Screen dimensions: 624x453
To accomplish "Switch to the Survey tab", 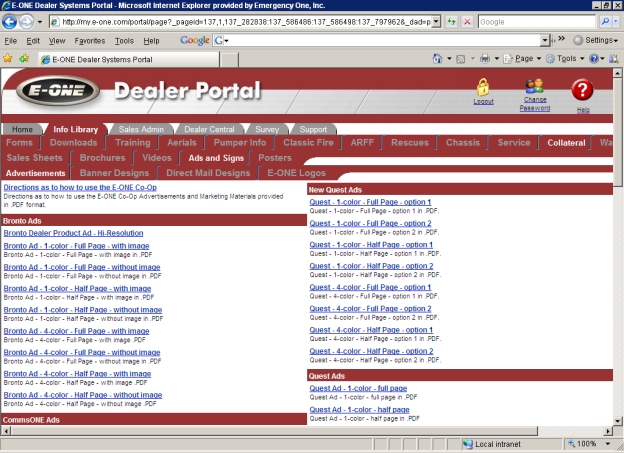I will point(267,129).
